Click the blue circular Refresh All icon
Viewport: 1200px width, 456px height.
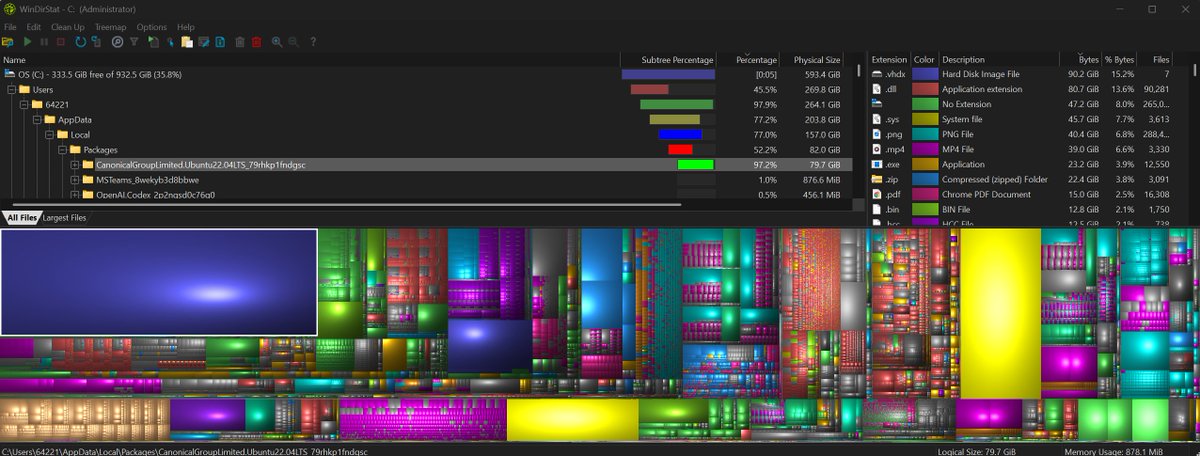80,42
